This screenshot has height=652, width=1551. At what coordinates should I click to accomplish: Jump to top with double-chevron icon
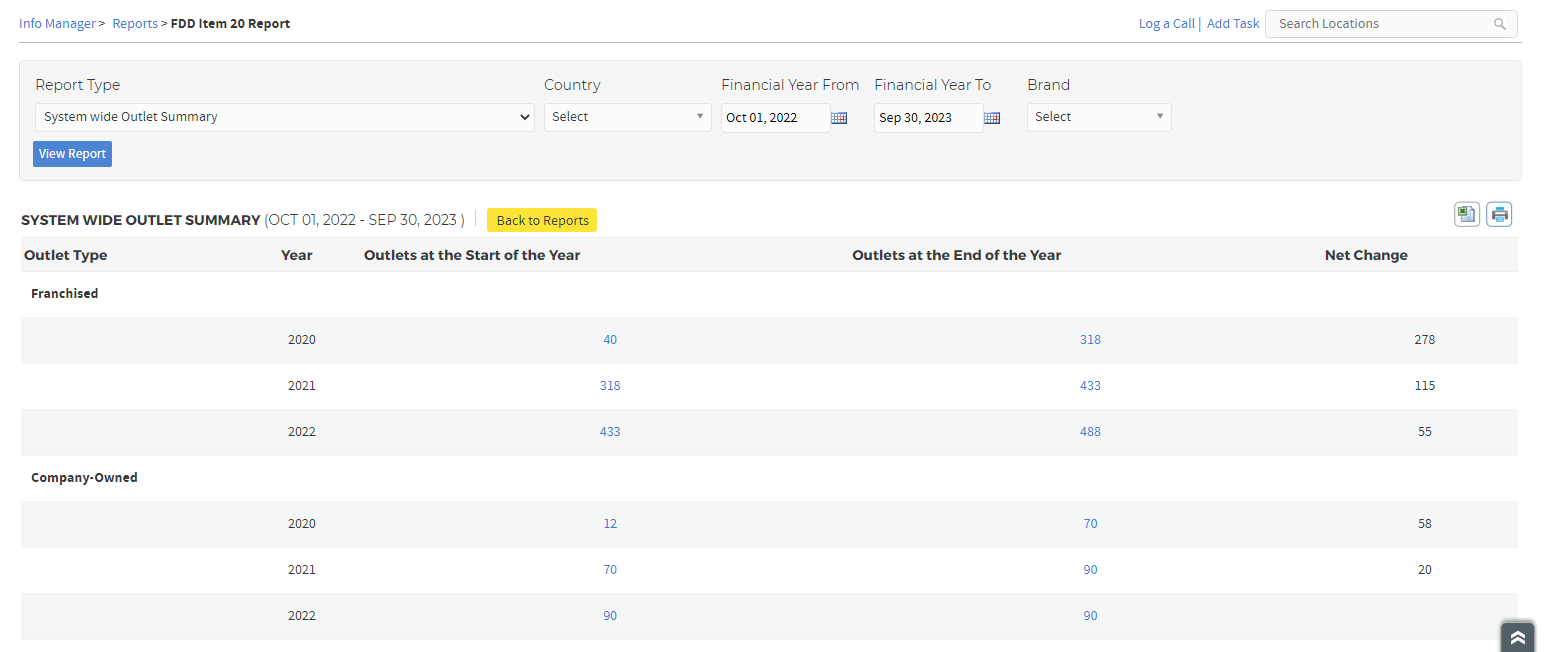tap(1517, 638)
